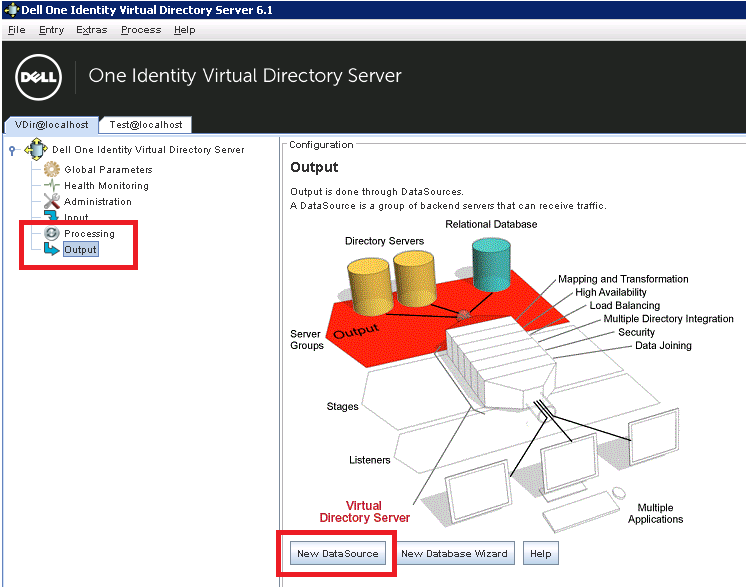Click the Administration tools icon
The image size is (746, 587).
[x=52, y=201]
